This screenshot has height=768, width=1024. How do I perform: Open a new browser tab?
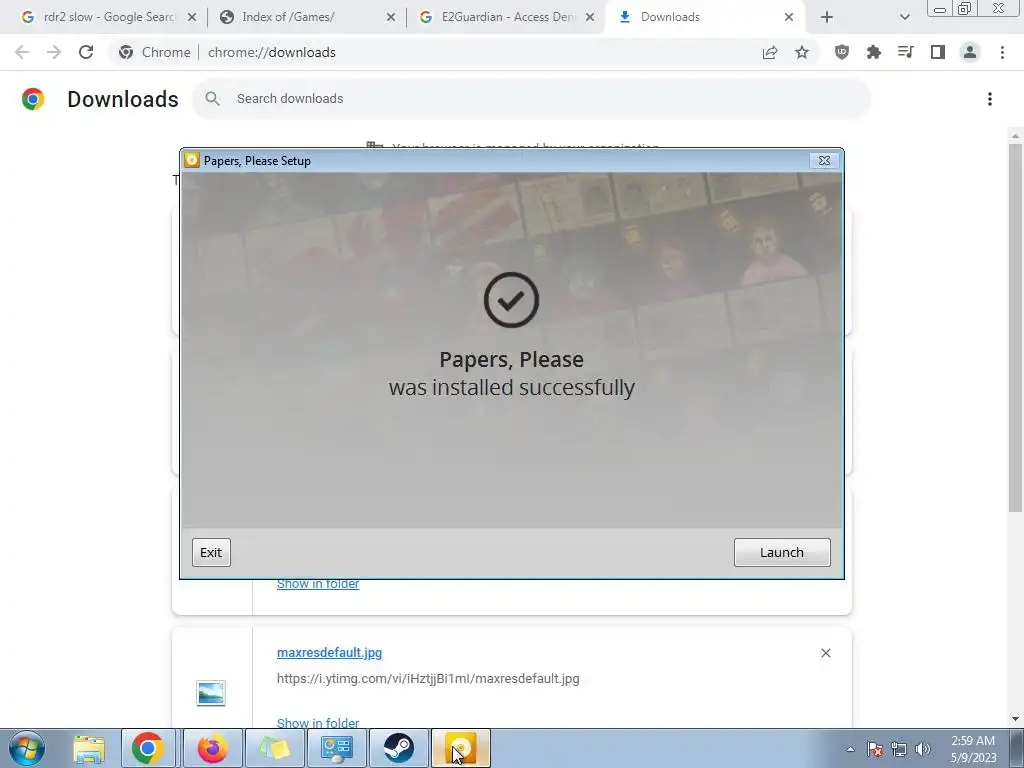tap(827, 17)
